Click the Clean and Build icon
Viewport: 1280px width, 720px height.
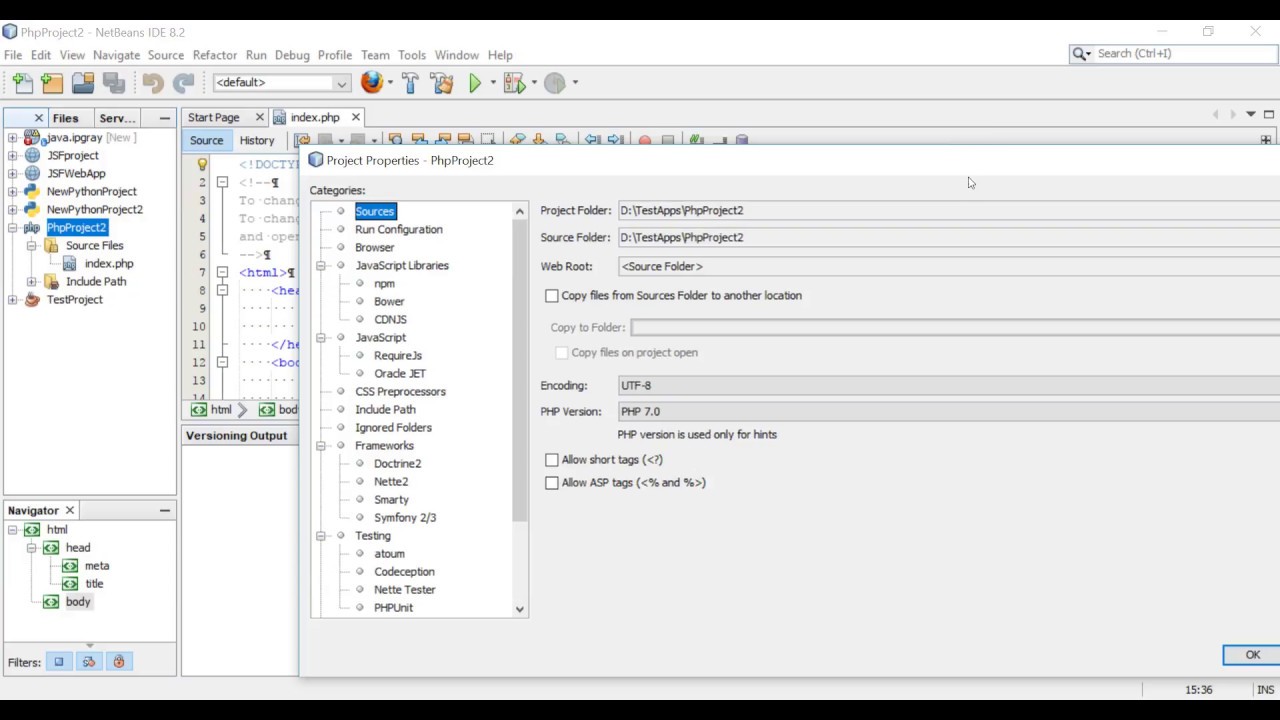(x=442, y=83)
